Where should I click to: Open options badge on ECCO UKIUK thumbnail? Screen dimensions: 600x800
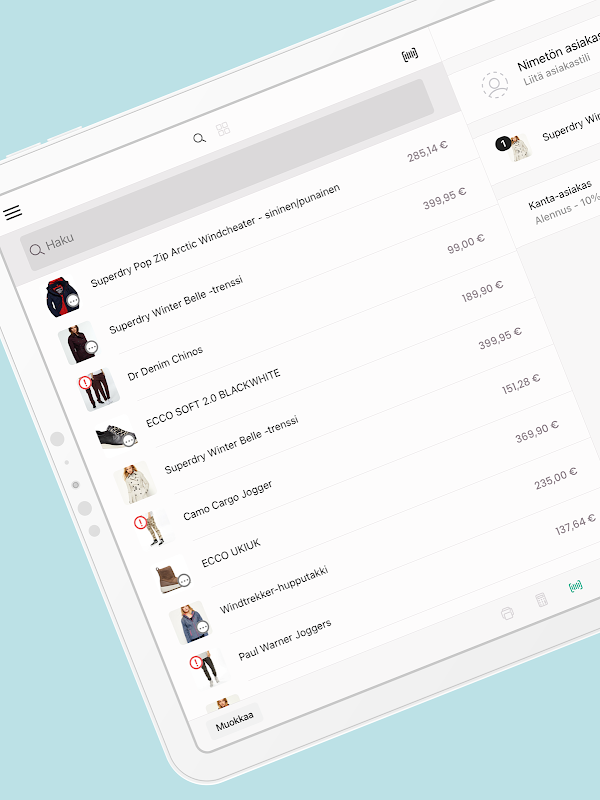[184, 580]
